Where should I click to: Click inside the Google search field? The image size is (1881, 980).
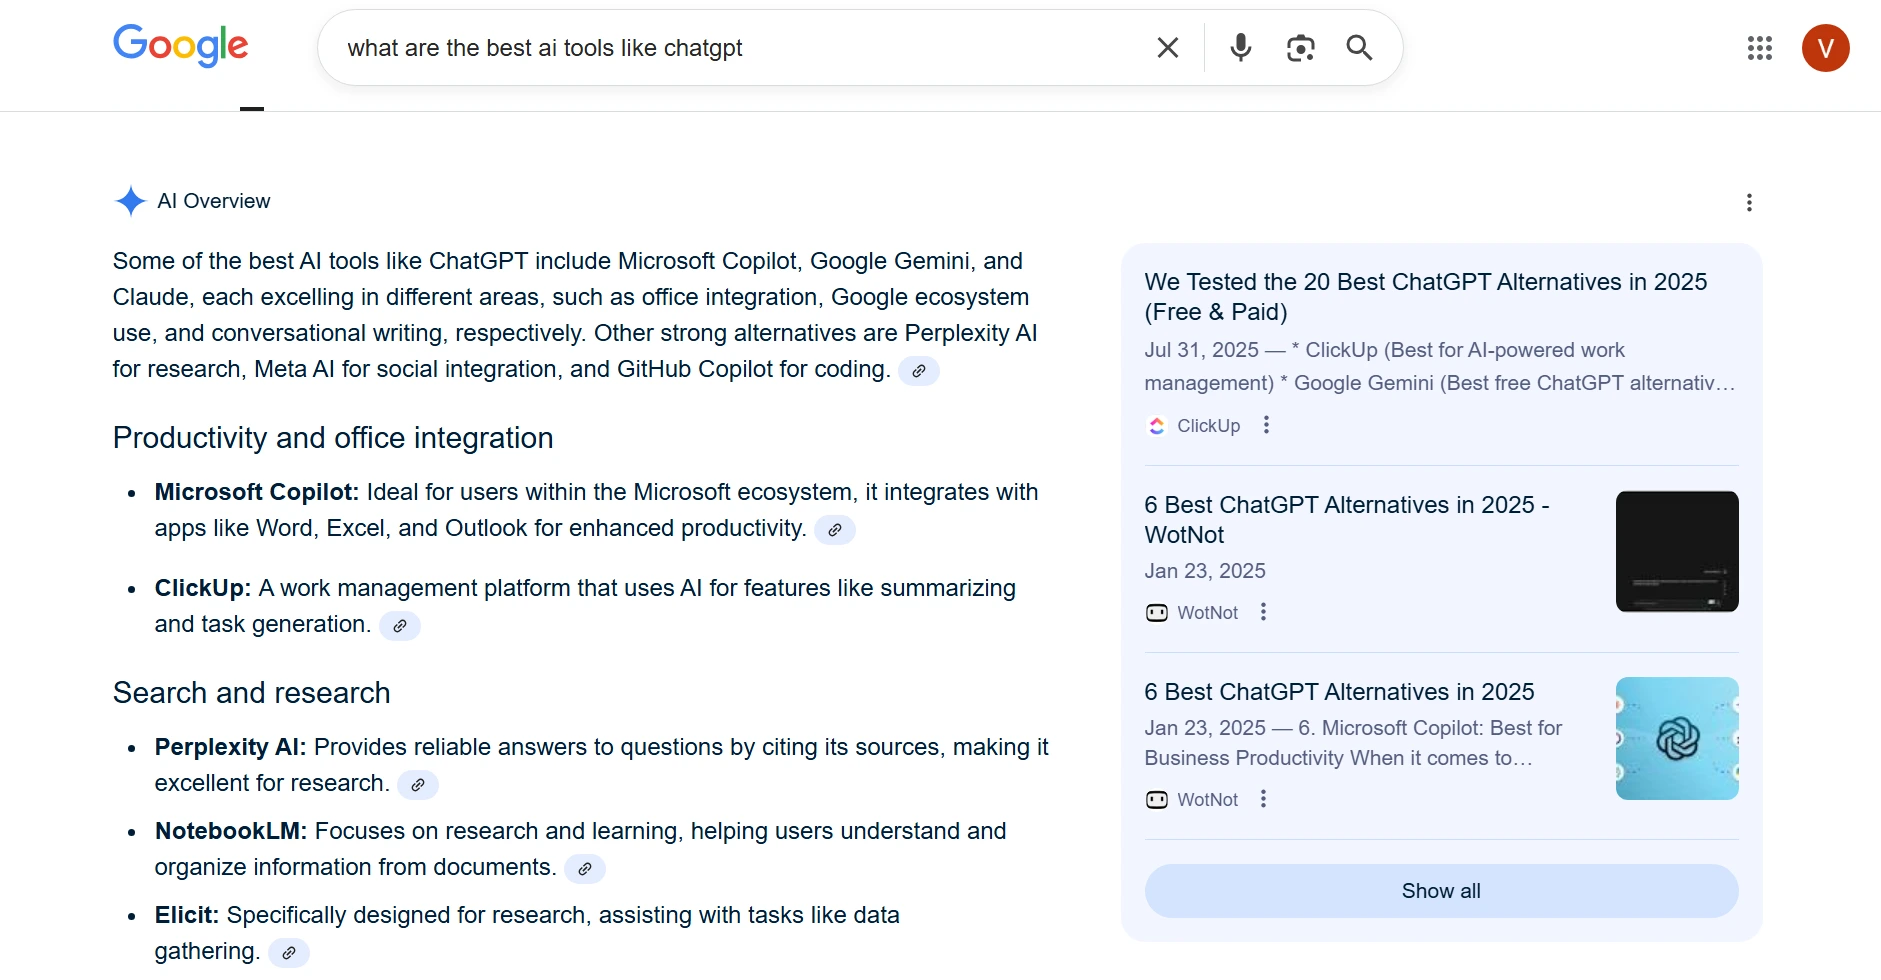click(x=740, y=48)
